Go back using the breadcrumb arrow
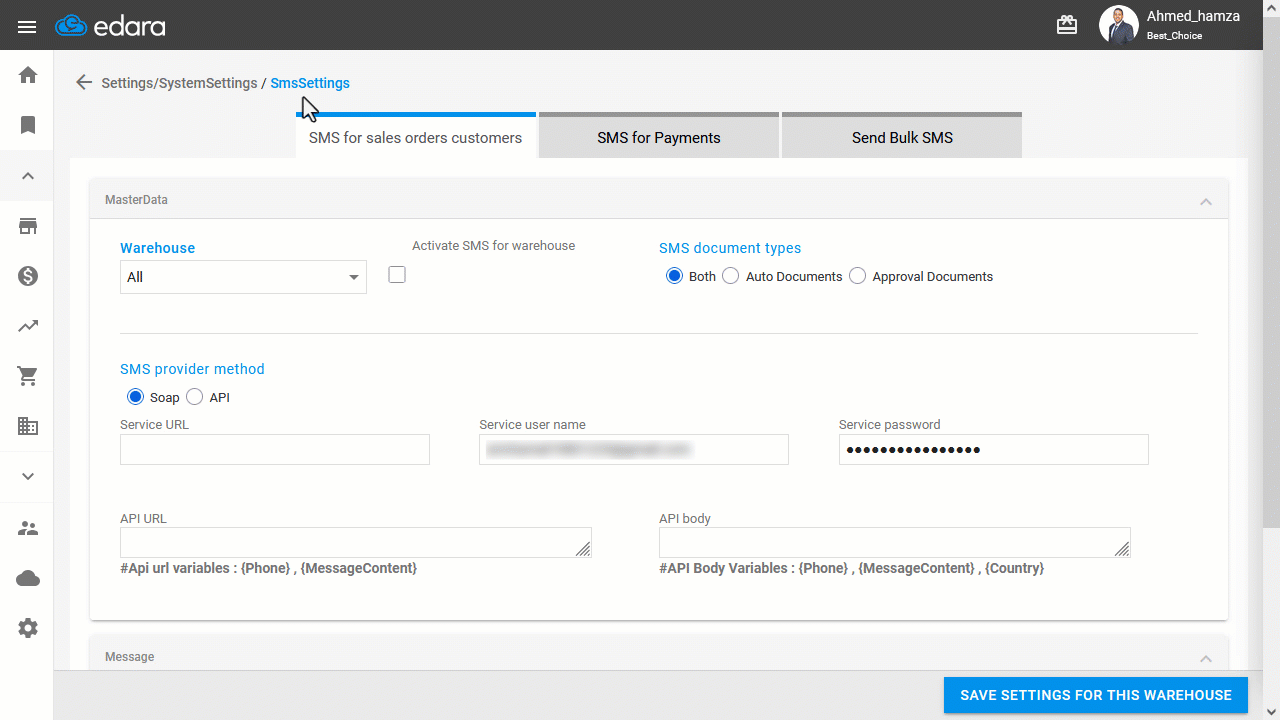The image size is (1280, 720). click(84, 83)
